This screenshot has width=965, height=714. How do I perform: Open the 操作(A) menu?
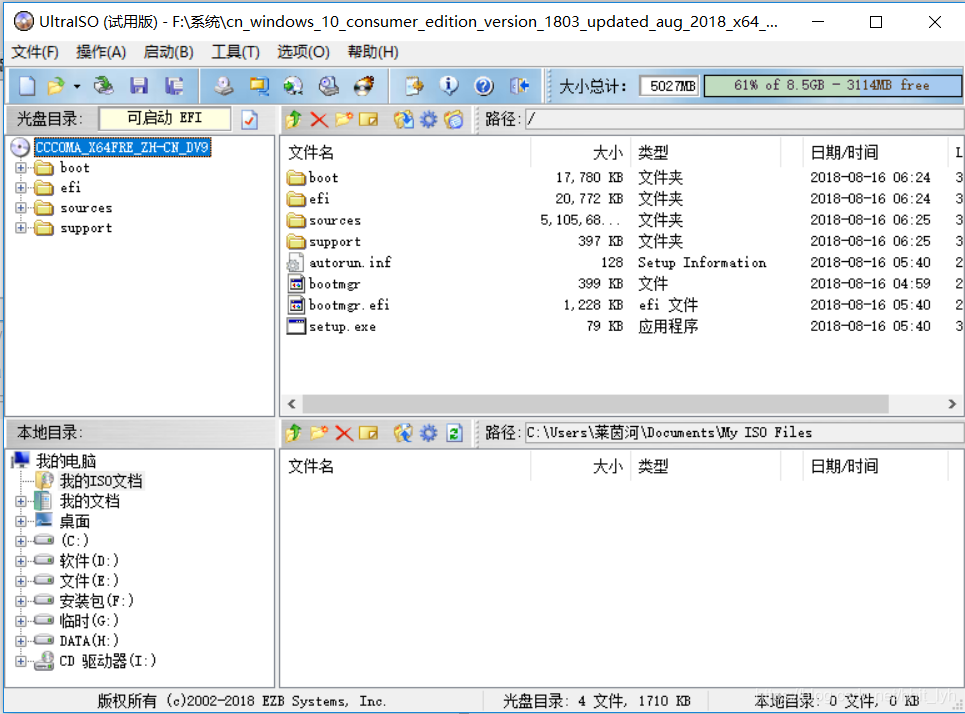tap(101, 52)
